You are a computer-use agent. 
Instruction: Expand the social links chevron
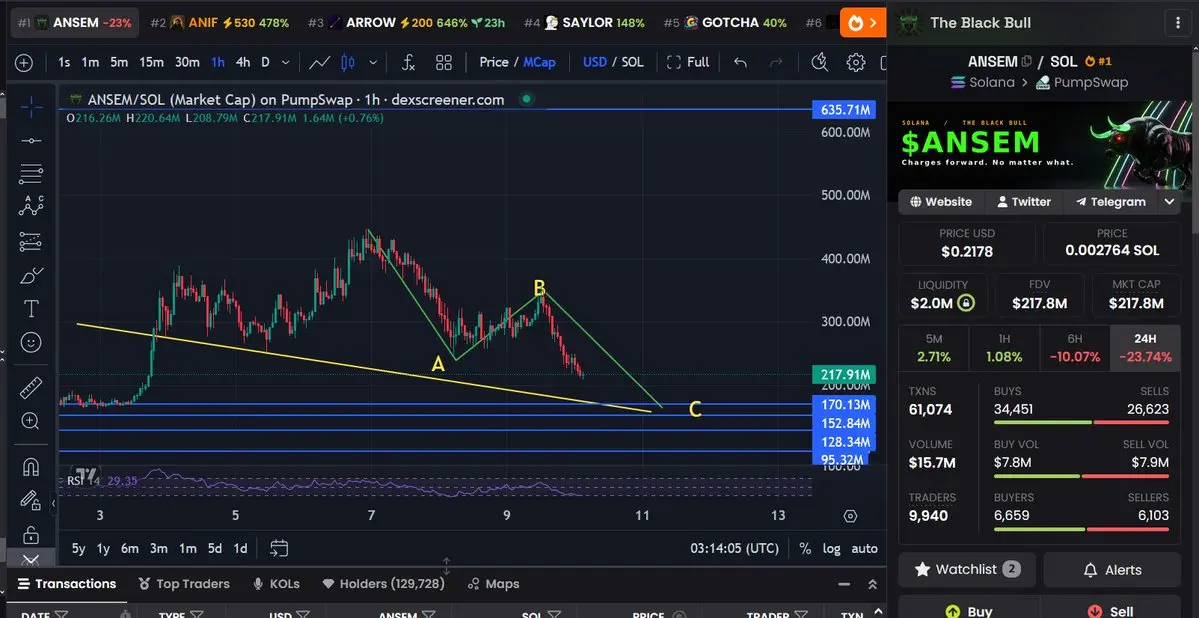pos(1169,202)
